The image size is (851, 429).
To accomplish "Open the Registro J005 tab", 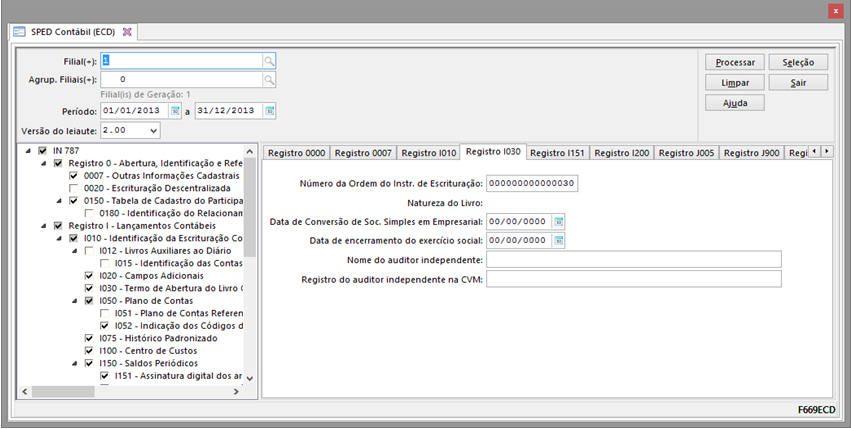I will (687, 153).
